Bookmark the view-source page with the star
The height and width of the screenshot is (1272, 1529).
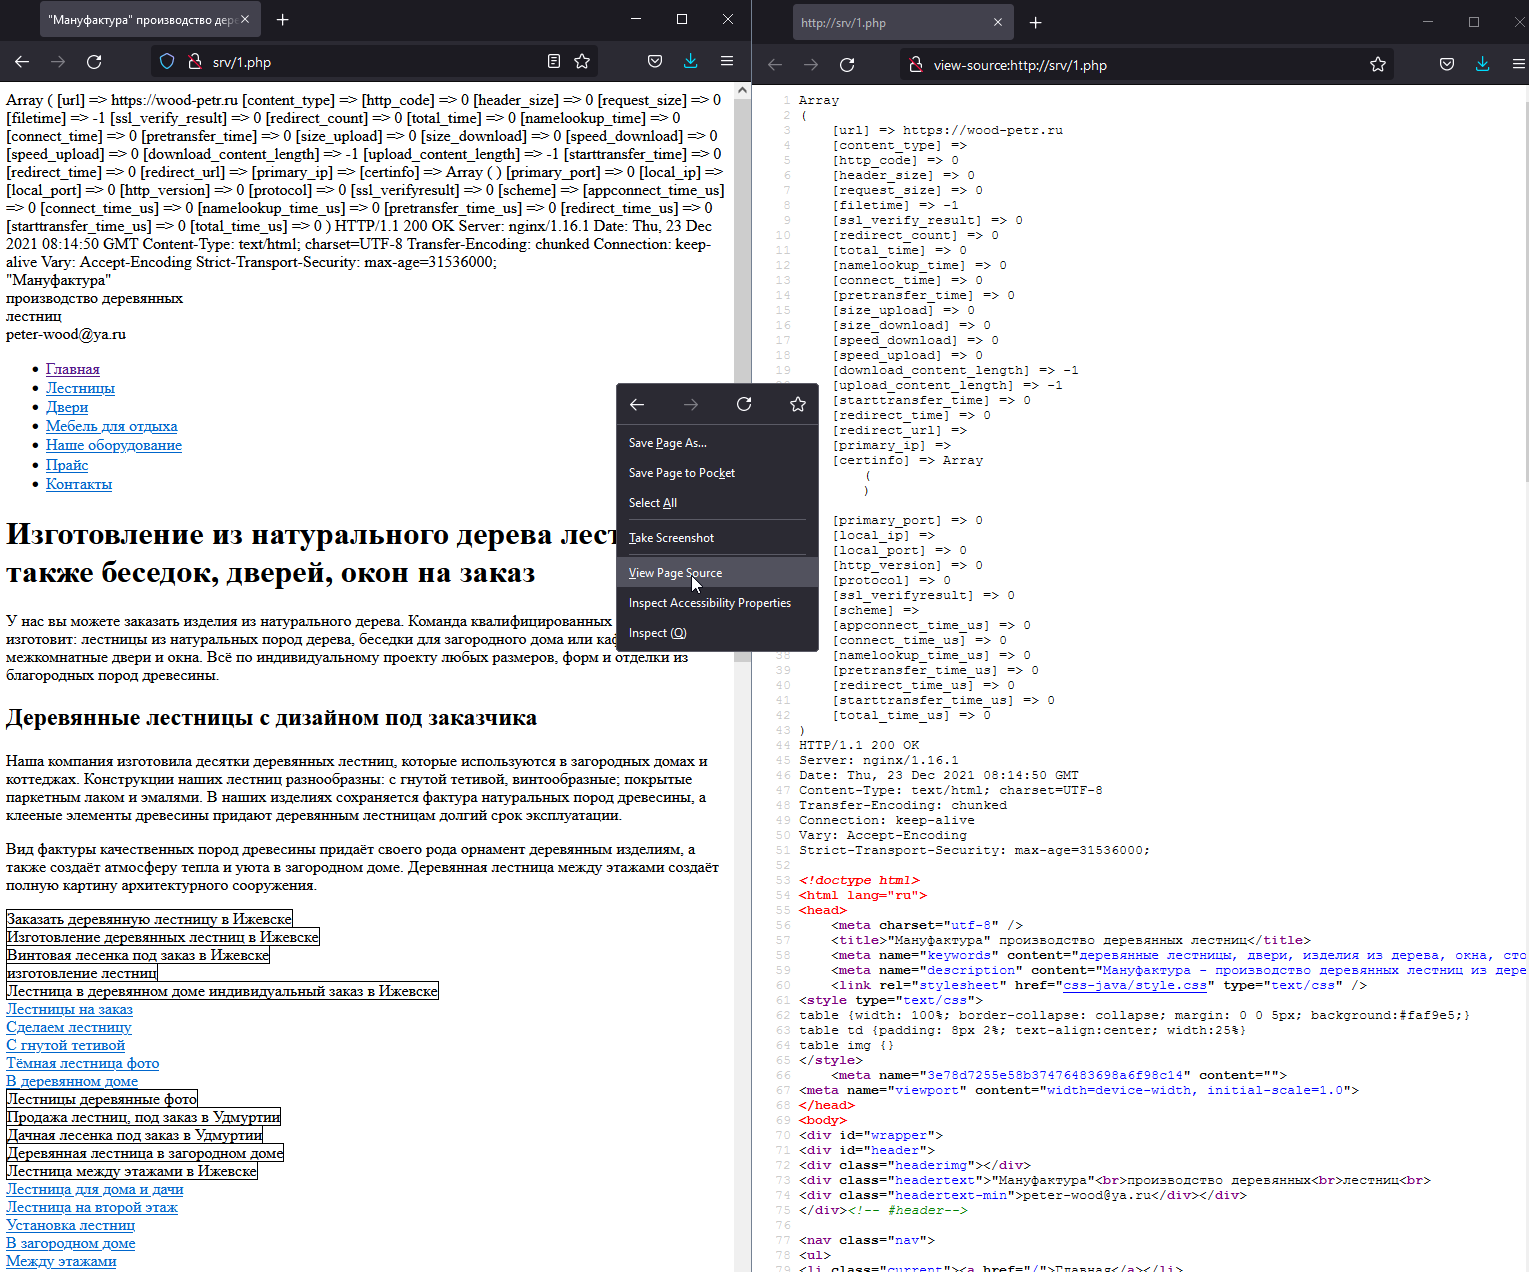(1378, 65)
